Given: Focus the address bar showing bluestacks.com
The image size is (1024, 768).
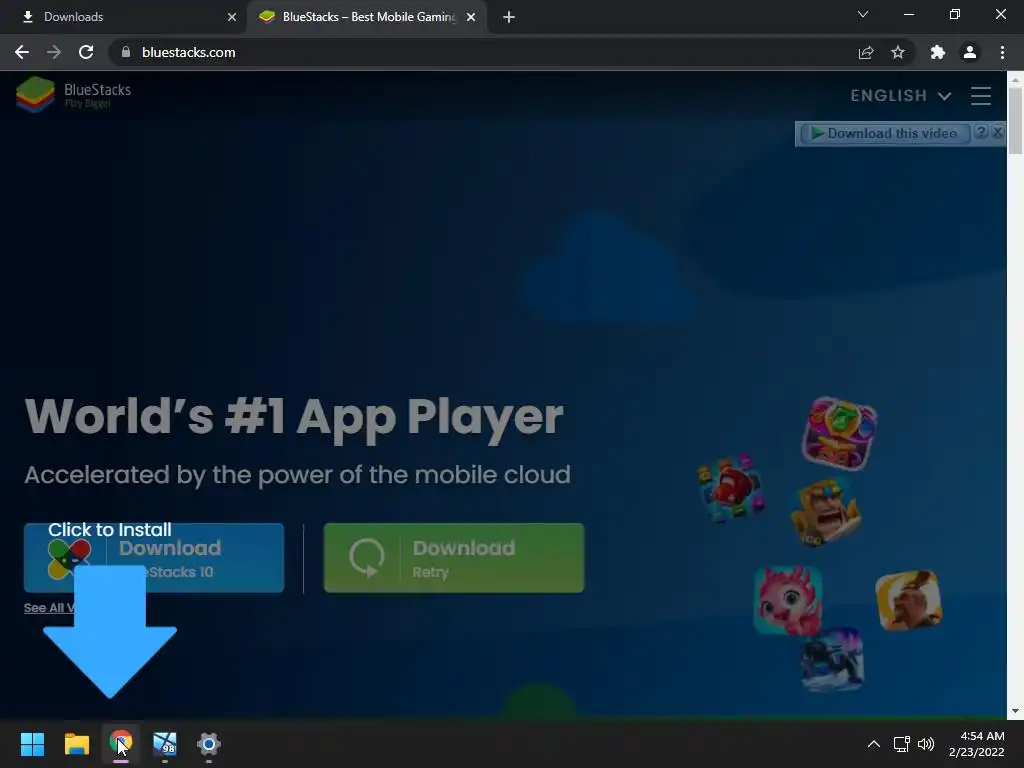Looking at the screenshot, I should point(483,52).
